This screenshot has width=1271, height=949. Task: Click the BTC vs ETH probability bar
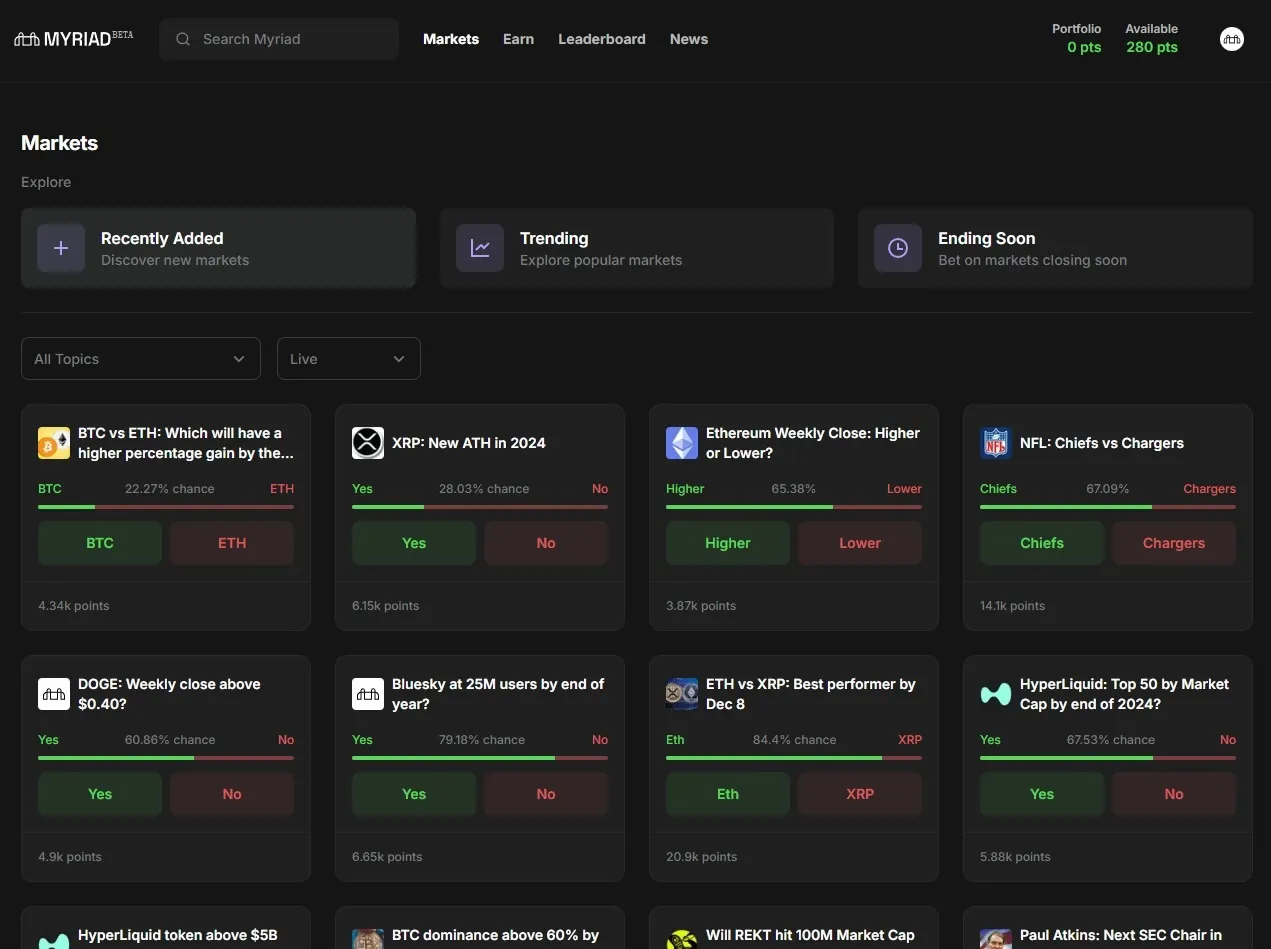[x=166, y=507]
